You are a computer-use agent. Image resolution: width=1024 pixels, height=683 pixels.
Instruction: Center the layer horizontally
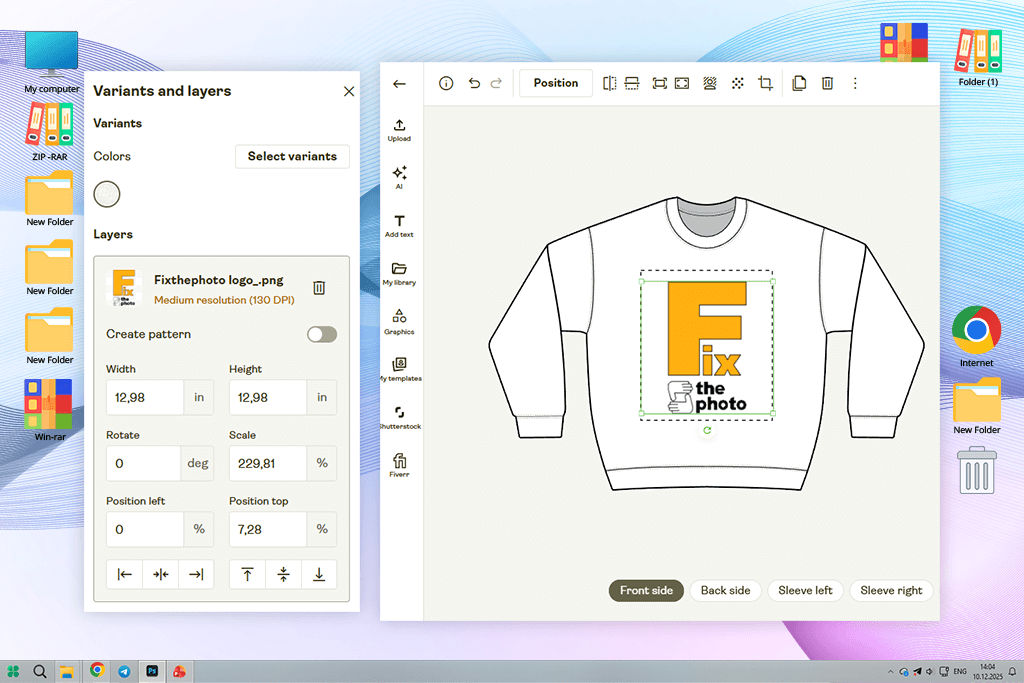point(161,575)
